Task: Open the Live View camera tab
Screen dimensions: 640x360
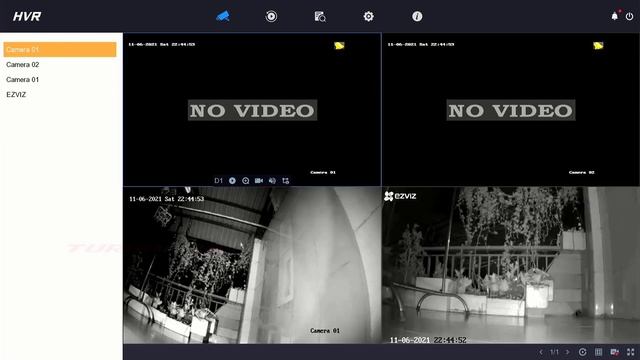Action: point(223,16)
